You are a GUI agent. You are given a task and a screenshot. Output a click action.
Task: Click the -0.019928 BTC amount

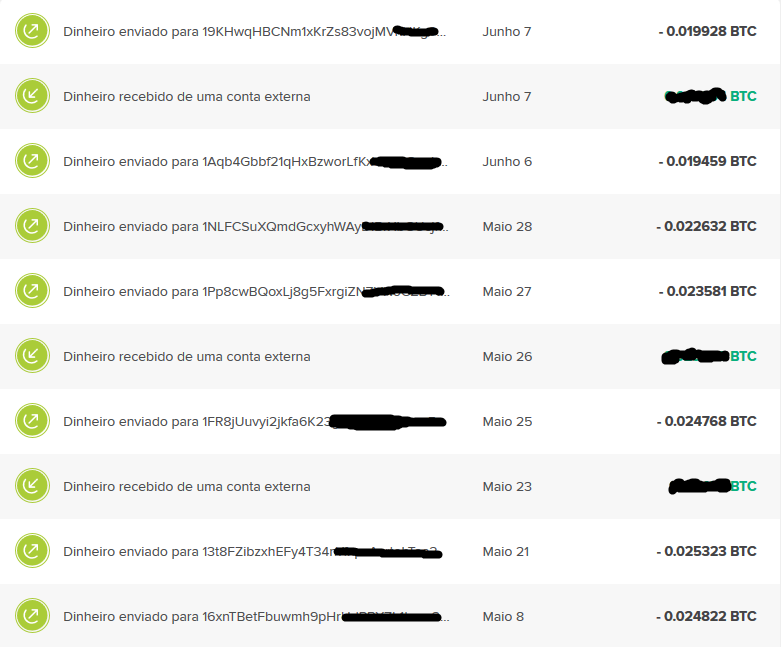coord(707,32)
